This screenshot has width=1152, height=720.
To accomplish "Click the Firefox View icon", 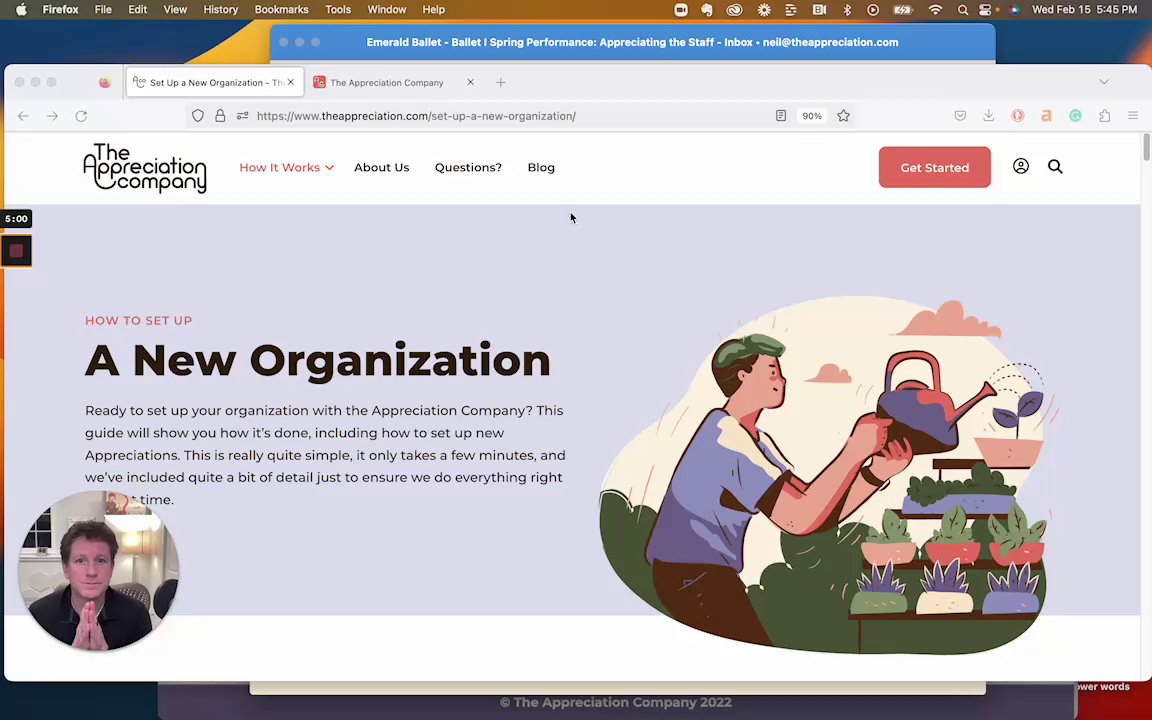I will click(105, 82).
